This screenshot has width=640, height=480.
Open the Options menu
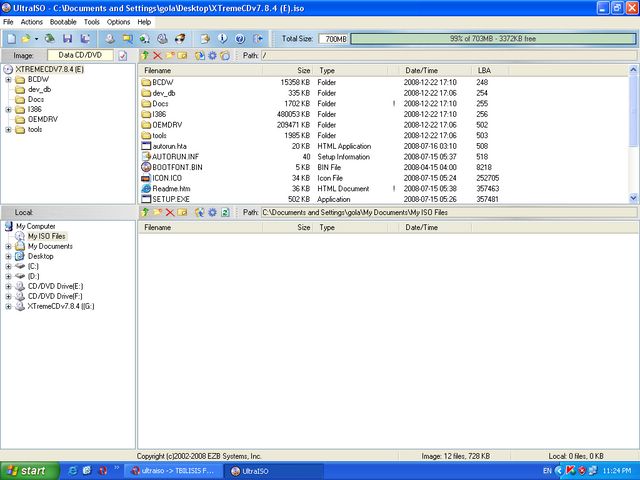click(118, 22)
